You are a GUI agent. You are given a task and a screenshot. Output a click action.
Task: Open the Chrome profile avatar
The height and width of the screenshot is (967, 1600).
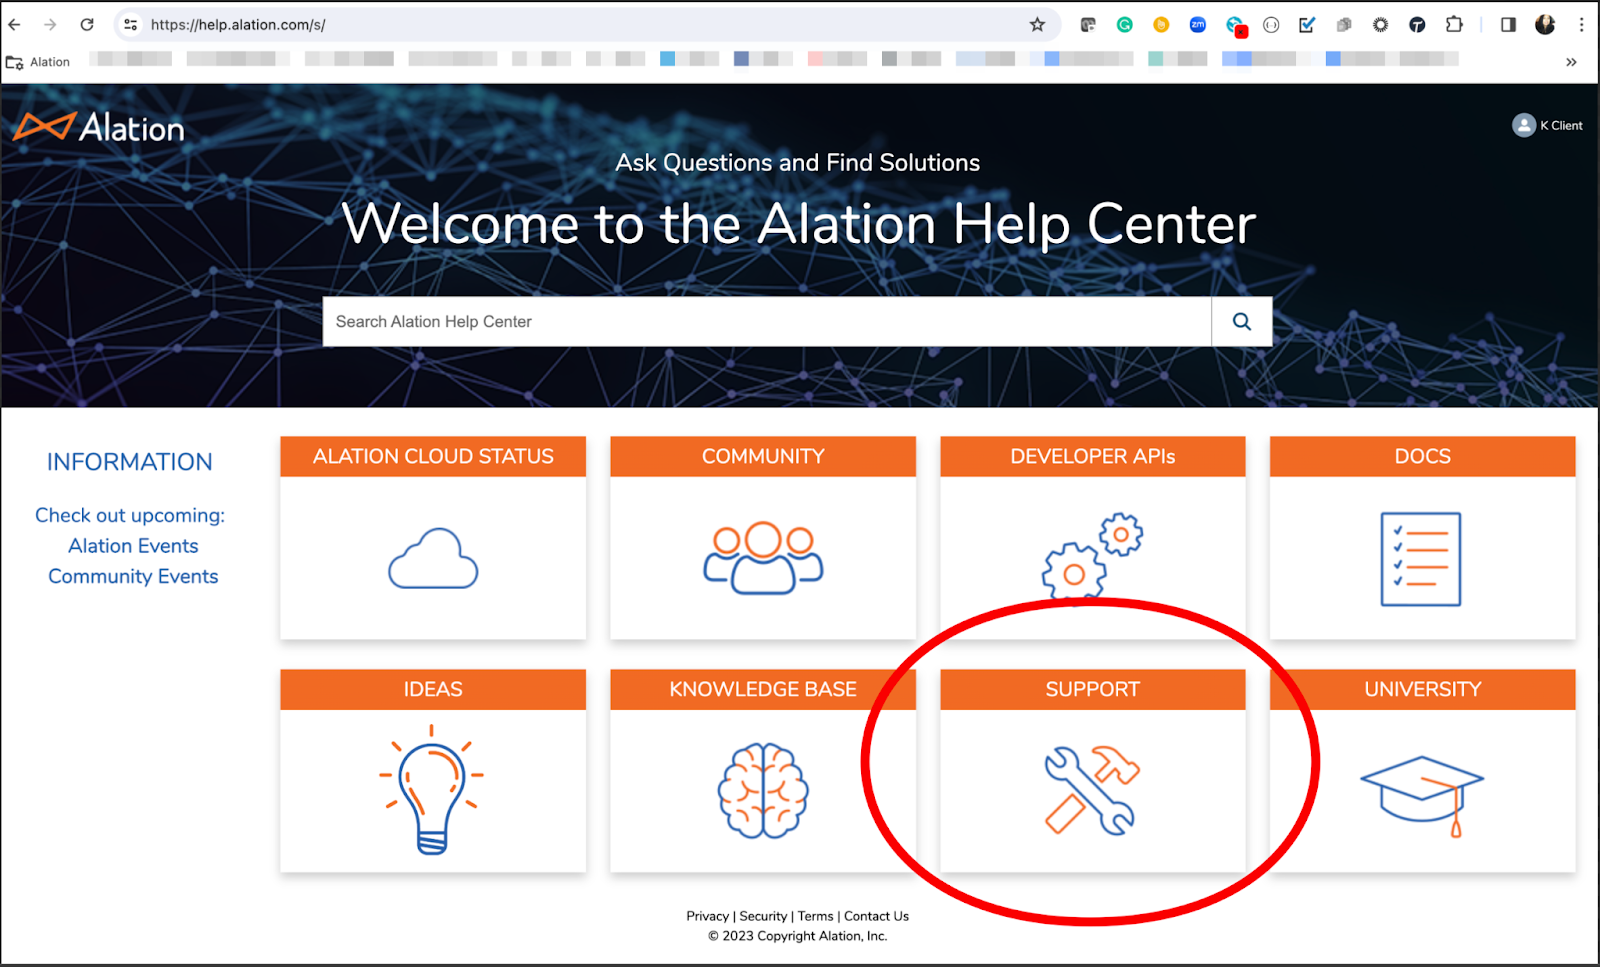(1545, 25)
